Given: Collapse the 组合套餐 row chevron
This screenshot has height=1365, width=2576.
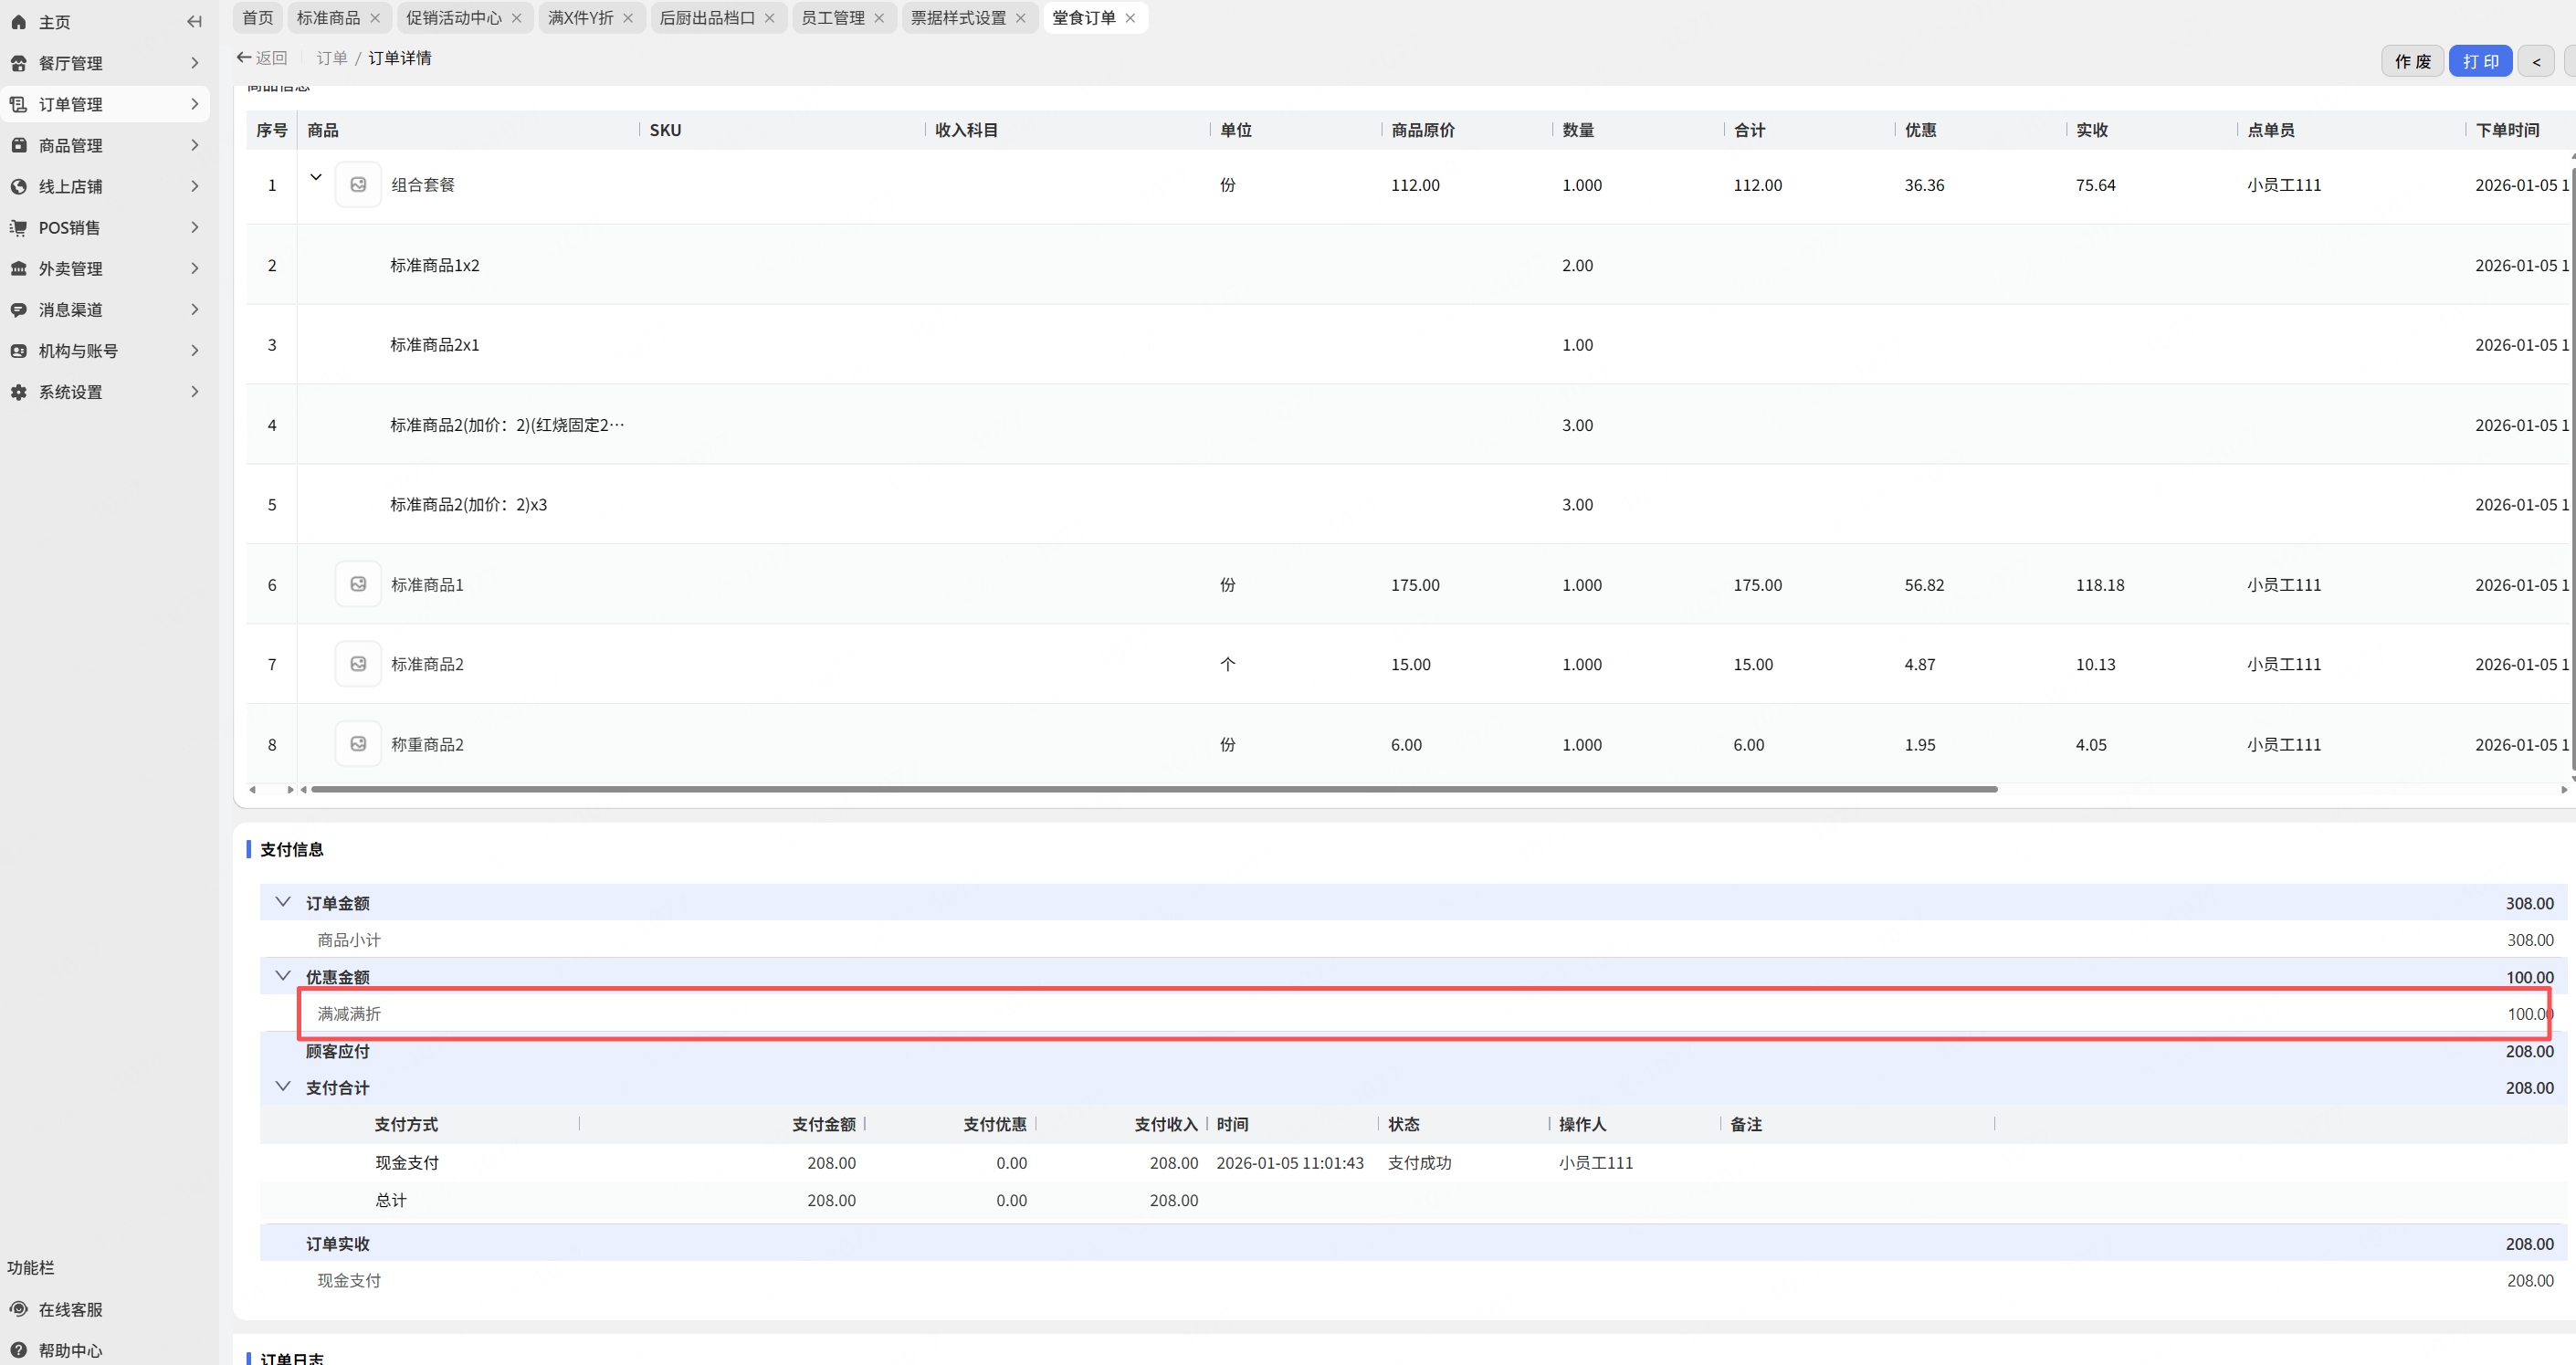Looking at the screenshot, I should point(316,177).
